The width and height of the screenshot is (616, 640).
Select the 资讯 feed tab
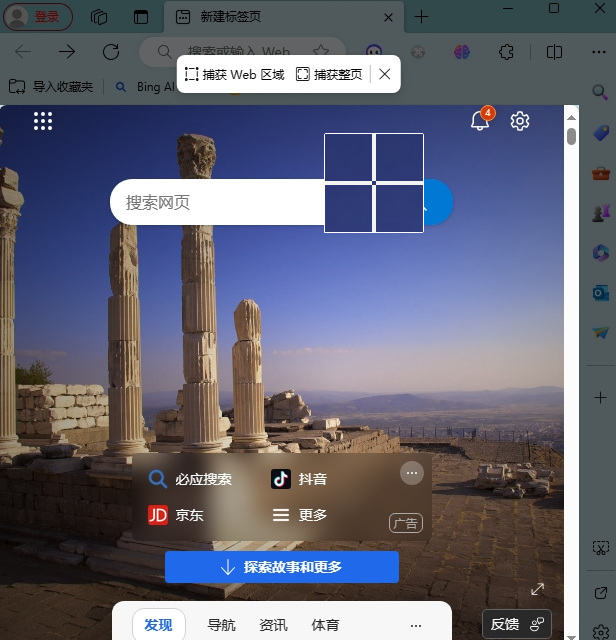click(274, 624)
